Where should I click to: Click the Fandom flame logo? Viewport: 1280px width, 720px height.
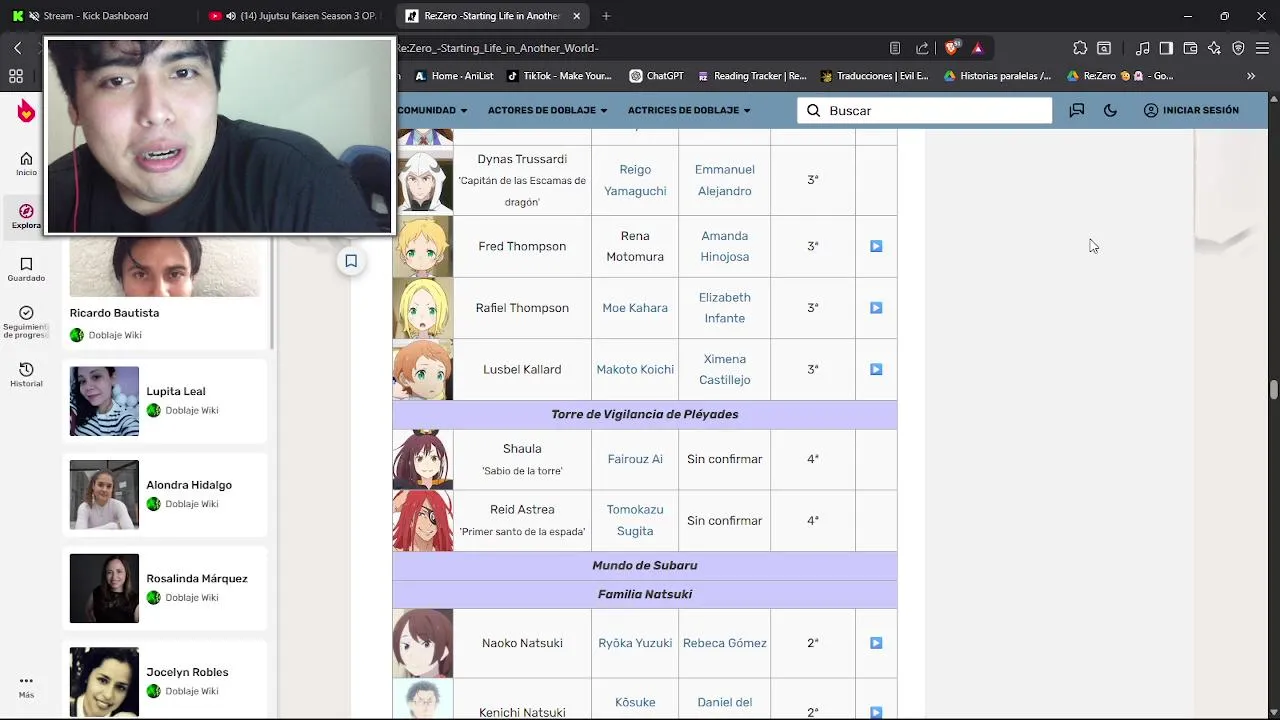[26, 111]
